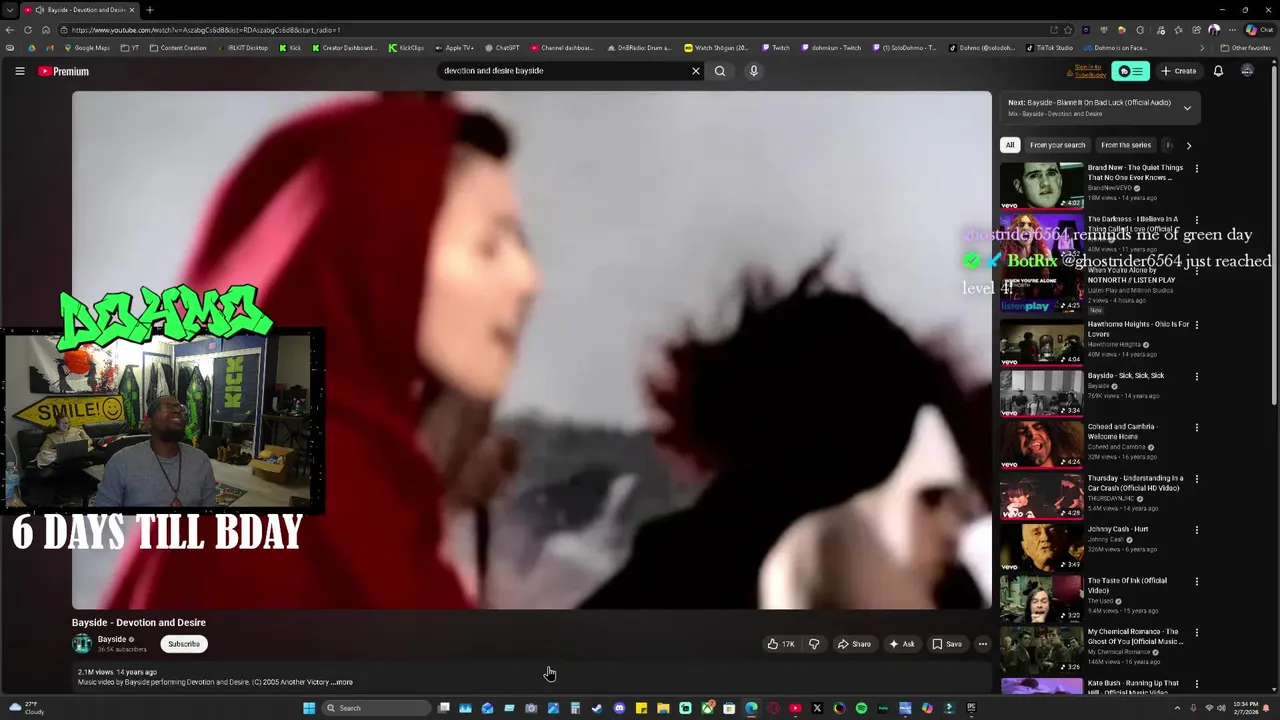Click the search field containing 'devotion and desire bayside'
1280x720 pixels.
[x=565, y=71]
